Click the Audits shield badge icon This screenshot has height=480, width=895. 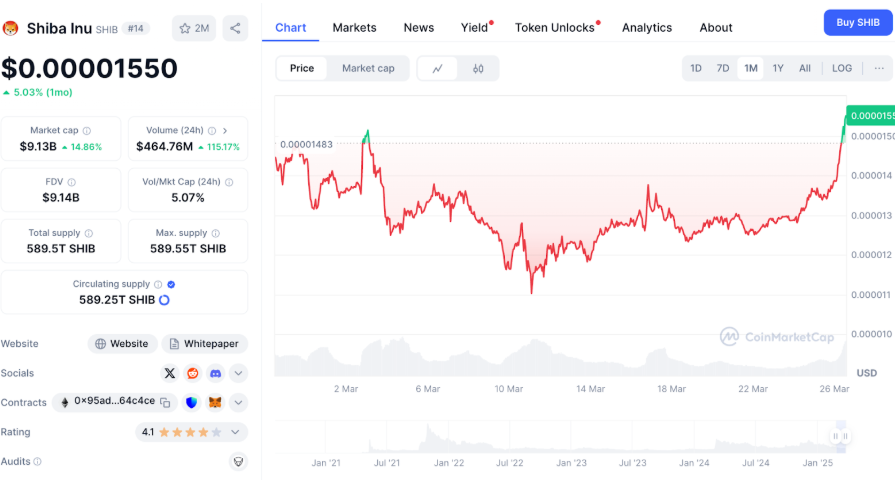pyautogui.click(x=238, y=461)
